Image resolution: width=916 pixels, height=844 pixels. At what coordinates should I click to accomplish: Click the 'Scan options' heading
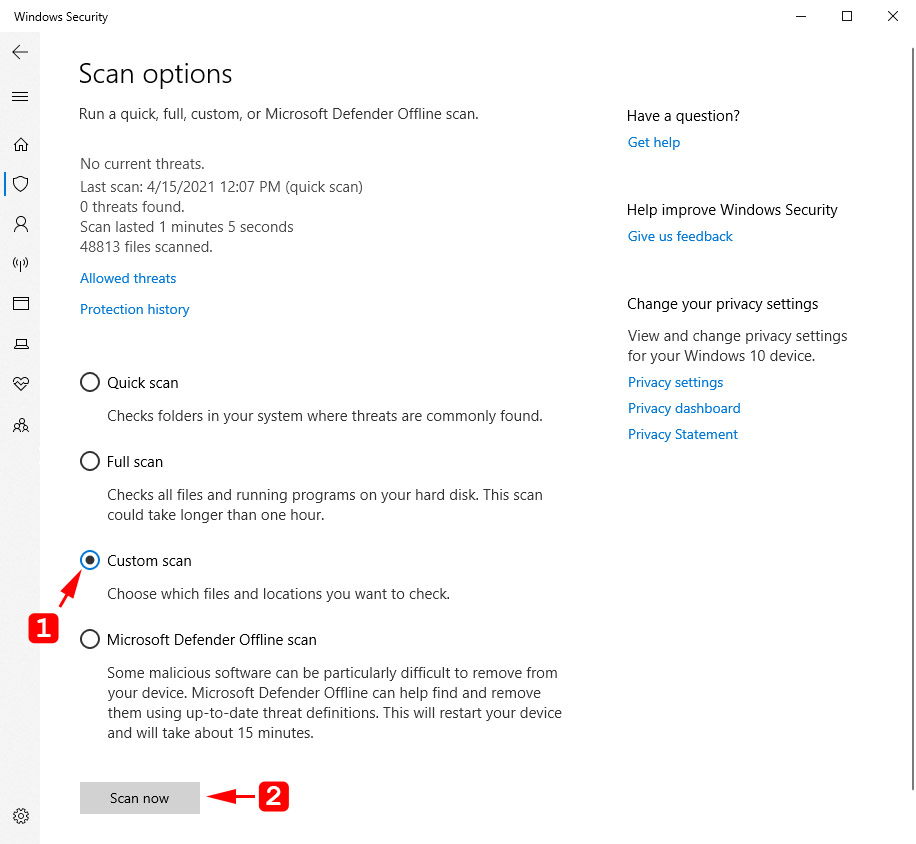(x=155, y=74)
